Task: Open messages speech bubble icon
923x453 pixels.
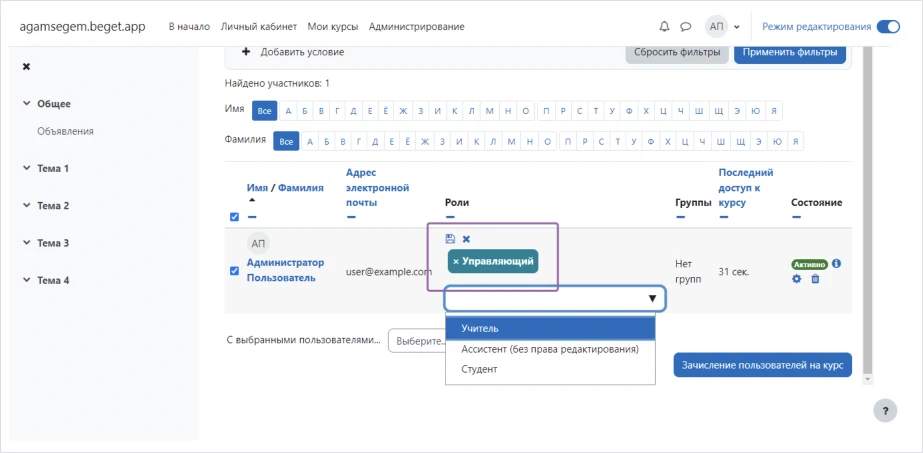Action: (x=686, y=27)
